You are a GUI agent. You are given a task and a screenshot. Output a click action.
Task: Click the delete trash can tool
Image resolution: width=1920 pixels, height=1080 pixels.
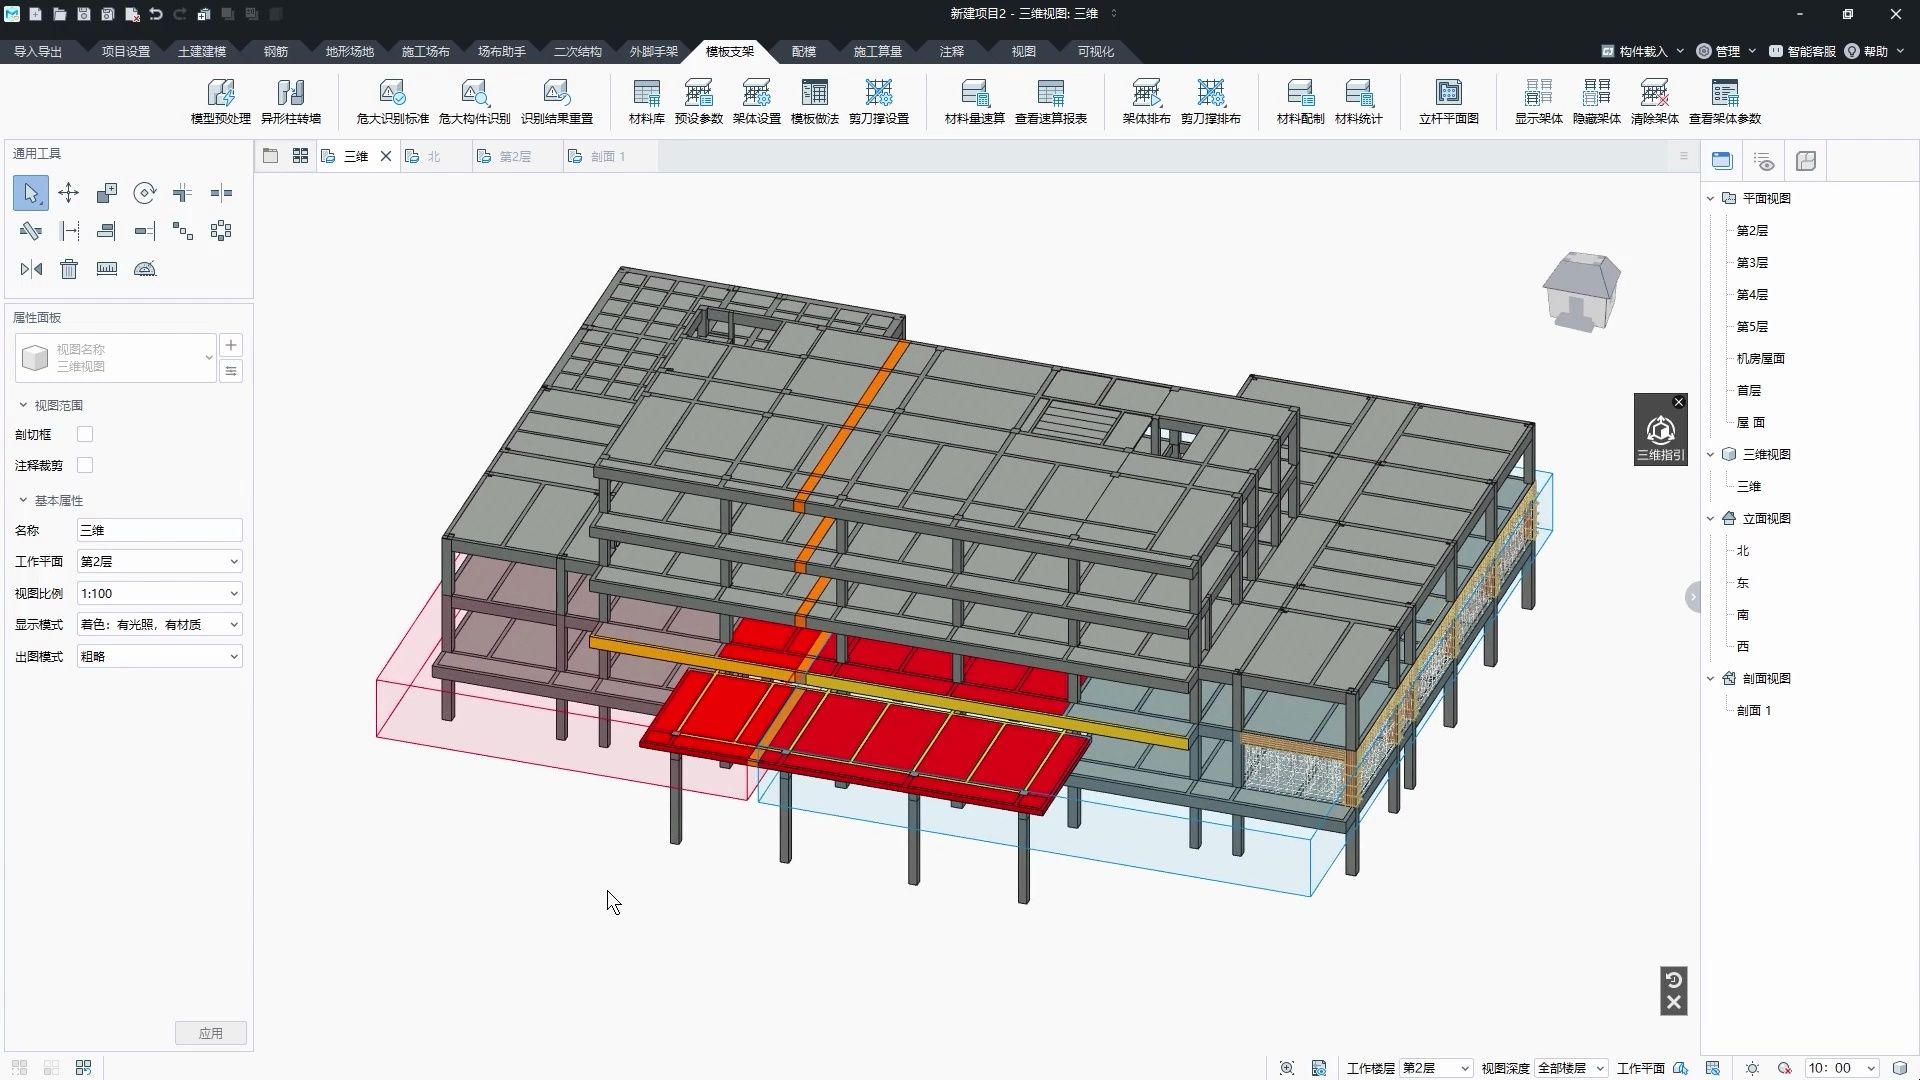(69, 269)
